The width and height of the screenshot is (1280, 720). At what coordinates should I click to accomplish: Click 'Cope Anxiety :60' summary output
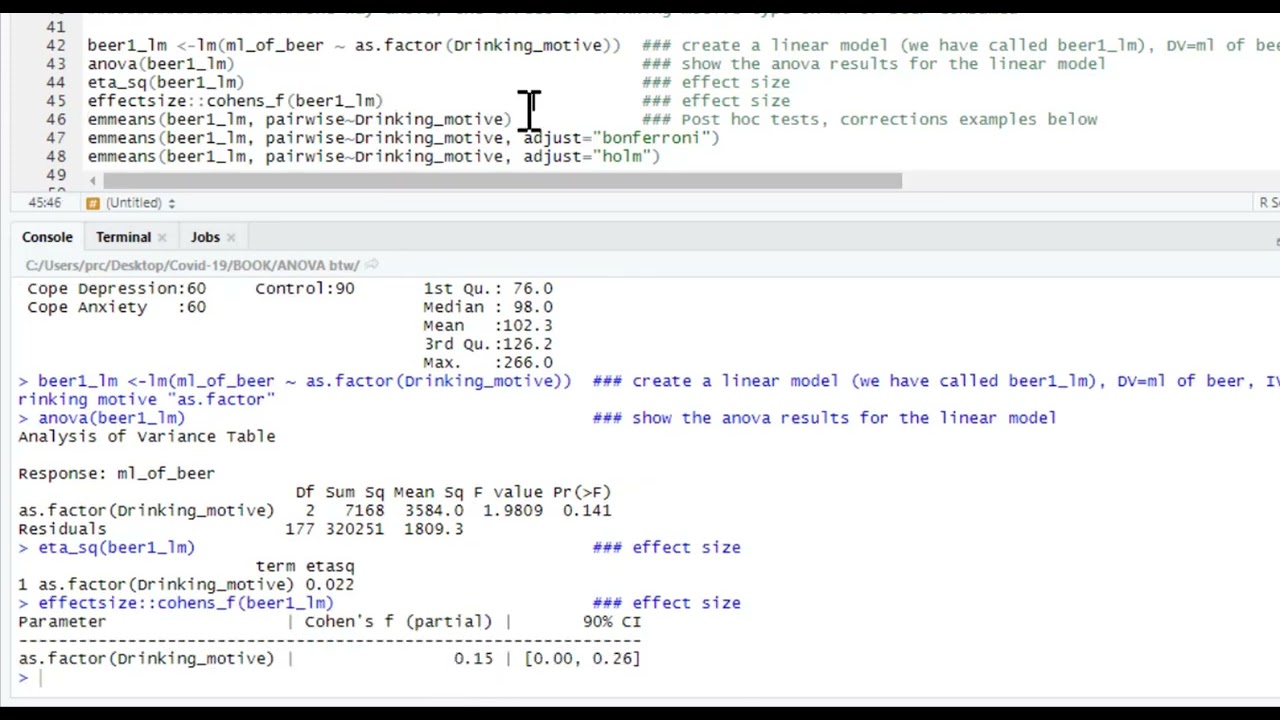point(116,307)
